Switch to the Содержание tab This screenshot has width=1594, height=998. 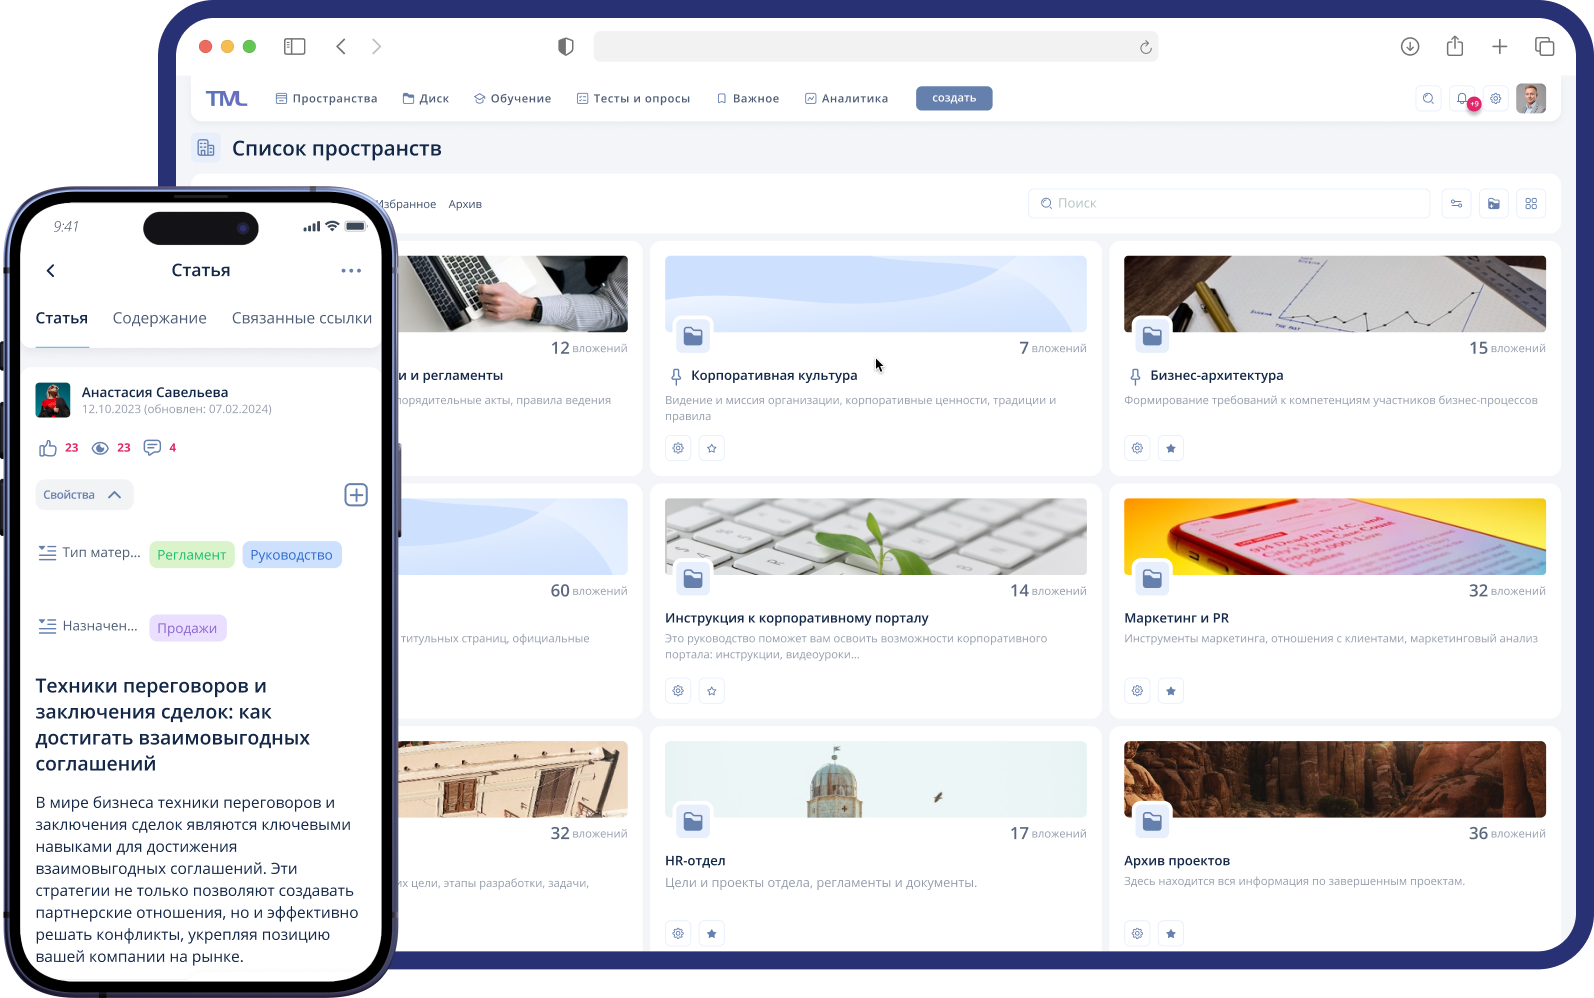point(160,318)
